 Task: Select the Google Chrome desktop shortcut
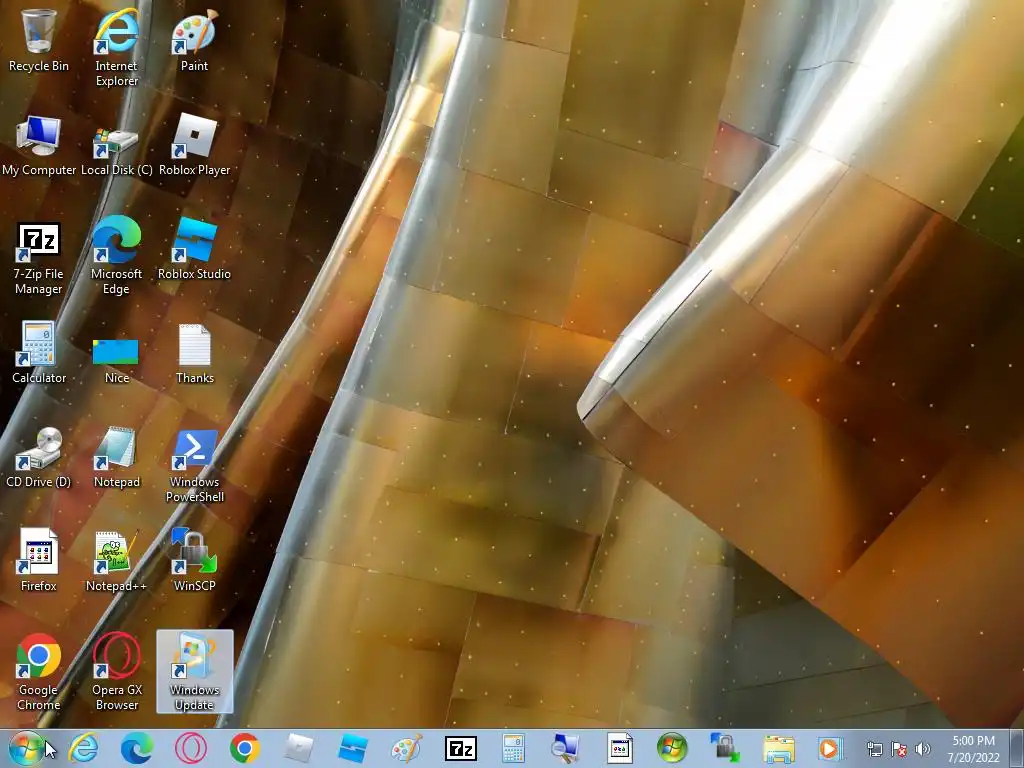(39, 672)
